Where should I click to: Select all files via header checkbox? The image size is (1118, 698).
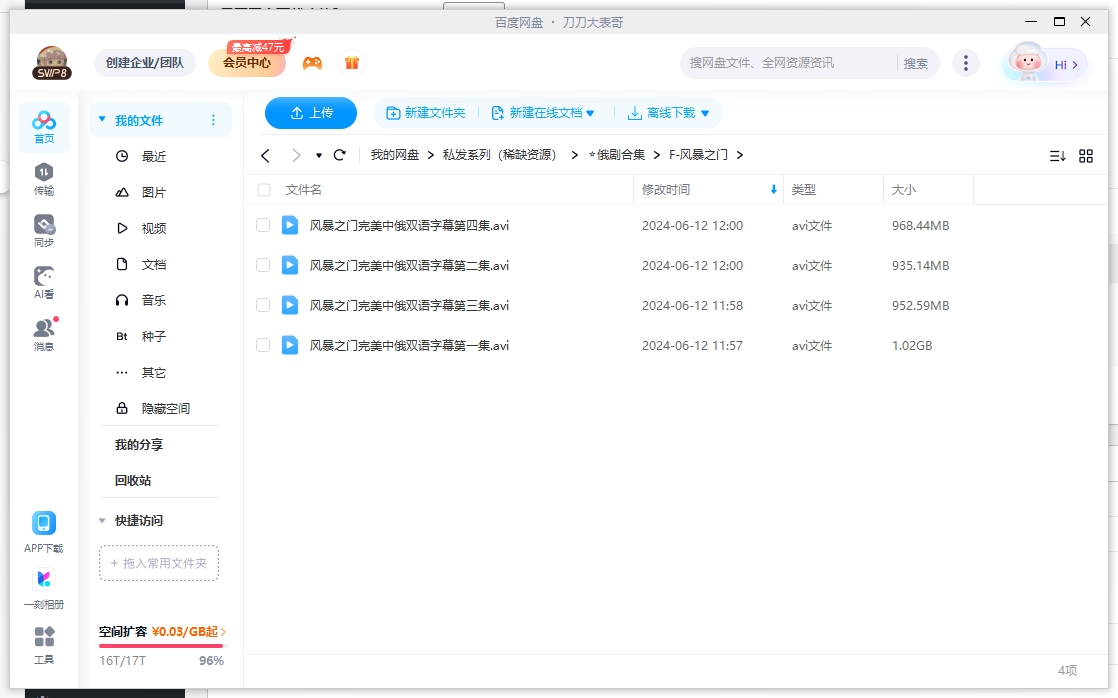262,190
